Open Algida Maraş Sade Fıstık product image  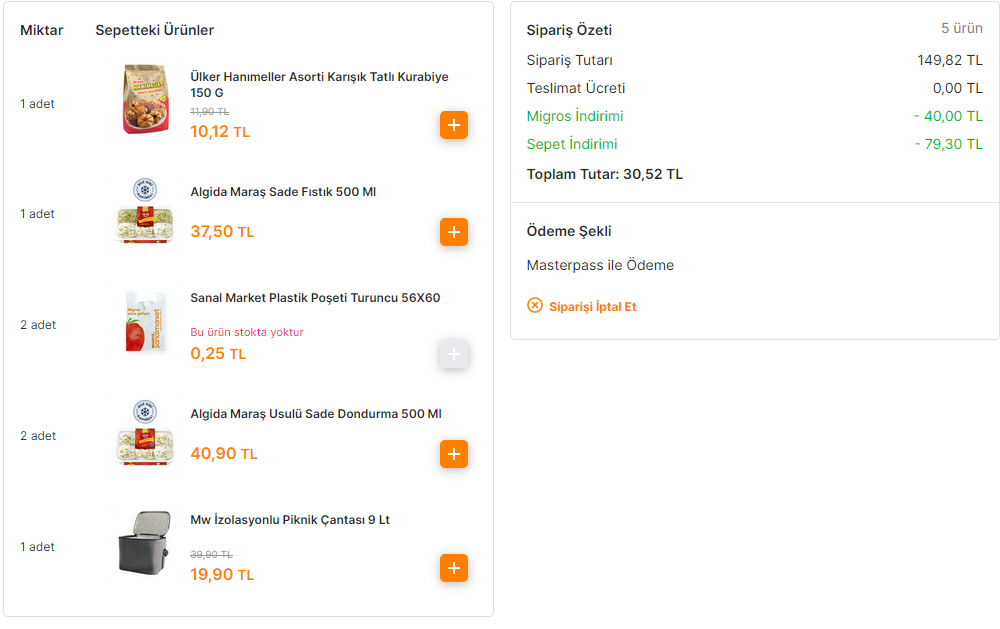coord(145,214)
